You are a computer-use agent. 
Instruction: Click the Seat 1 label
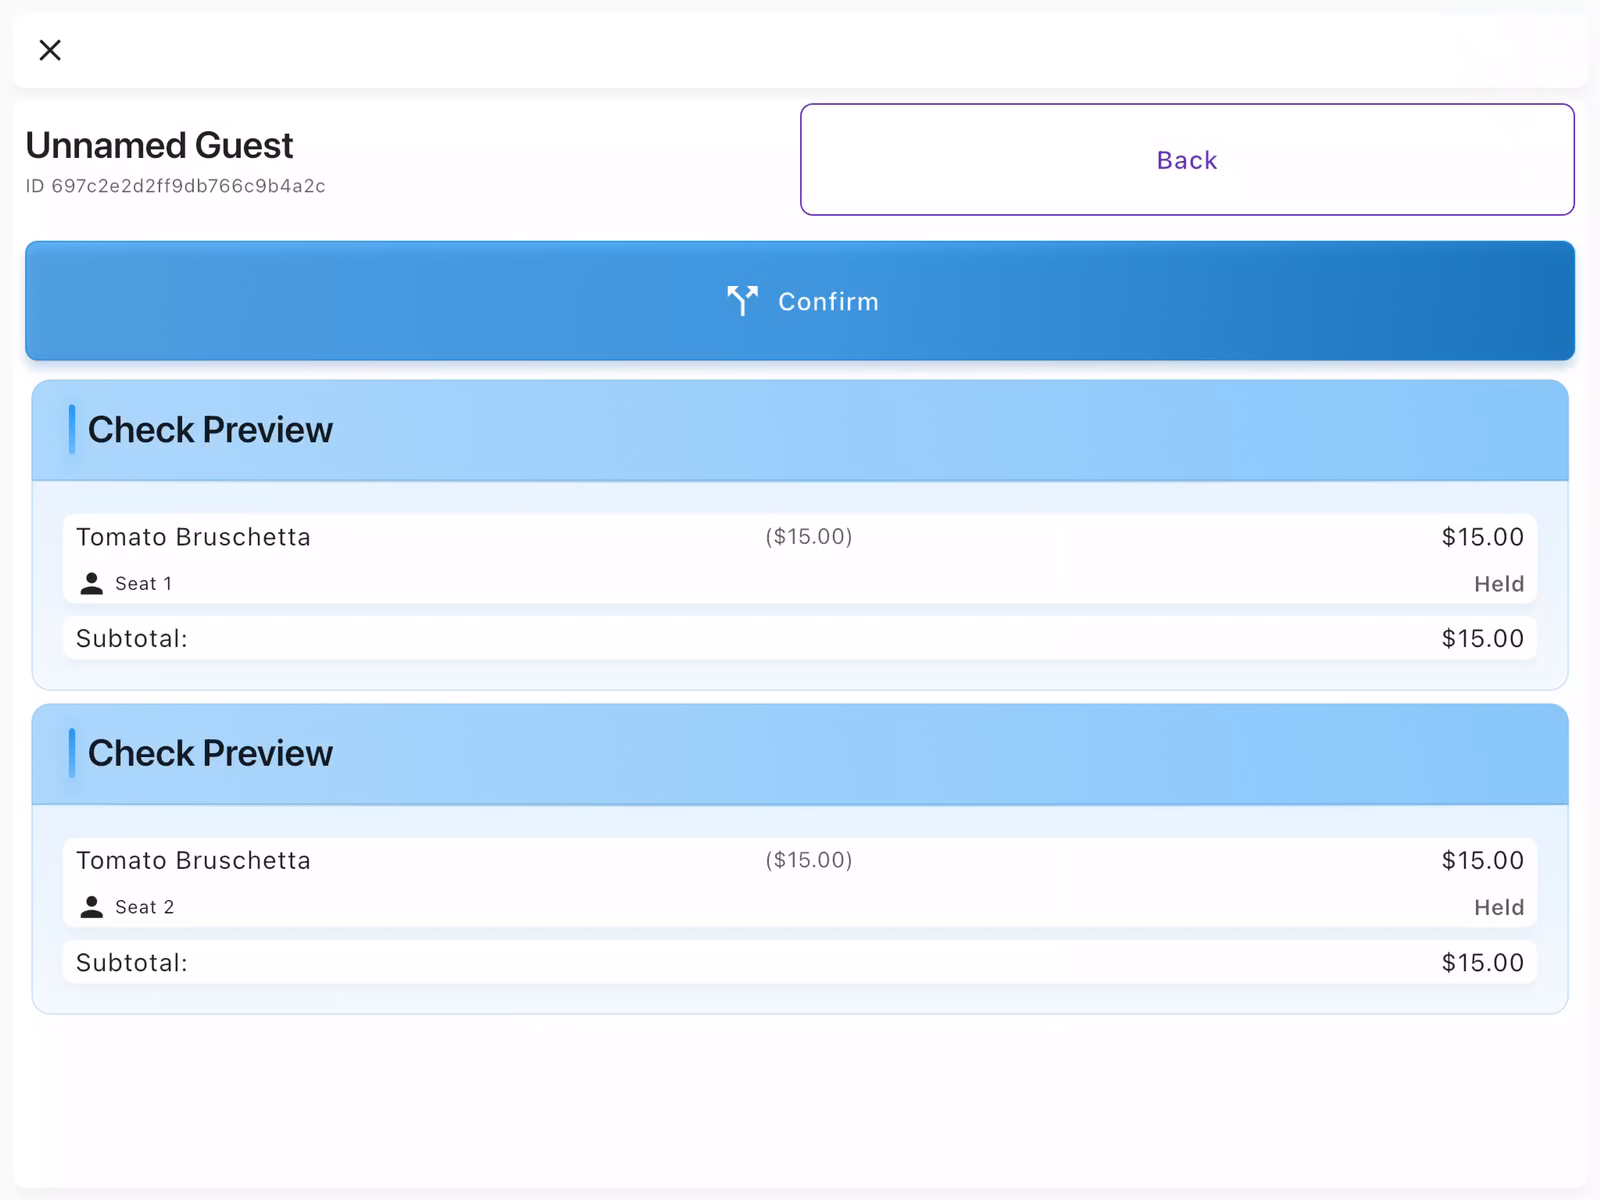(143, 584)
